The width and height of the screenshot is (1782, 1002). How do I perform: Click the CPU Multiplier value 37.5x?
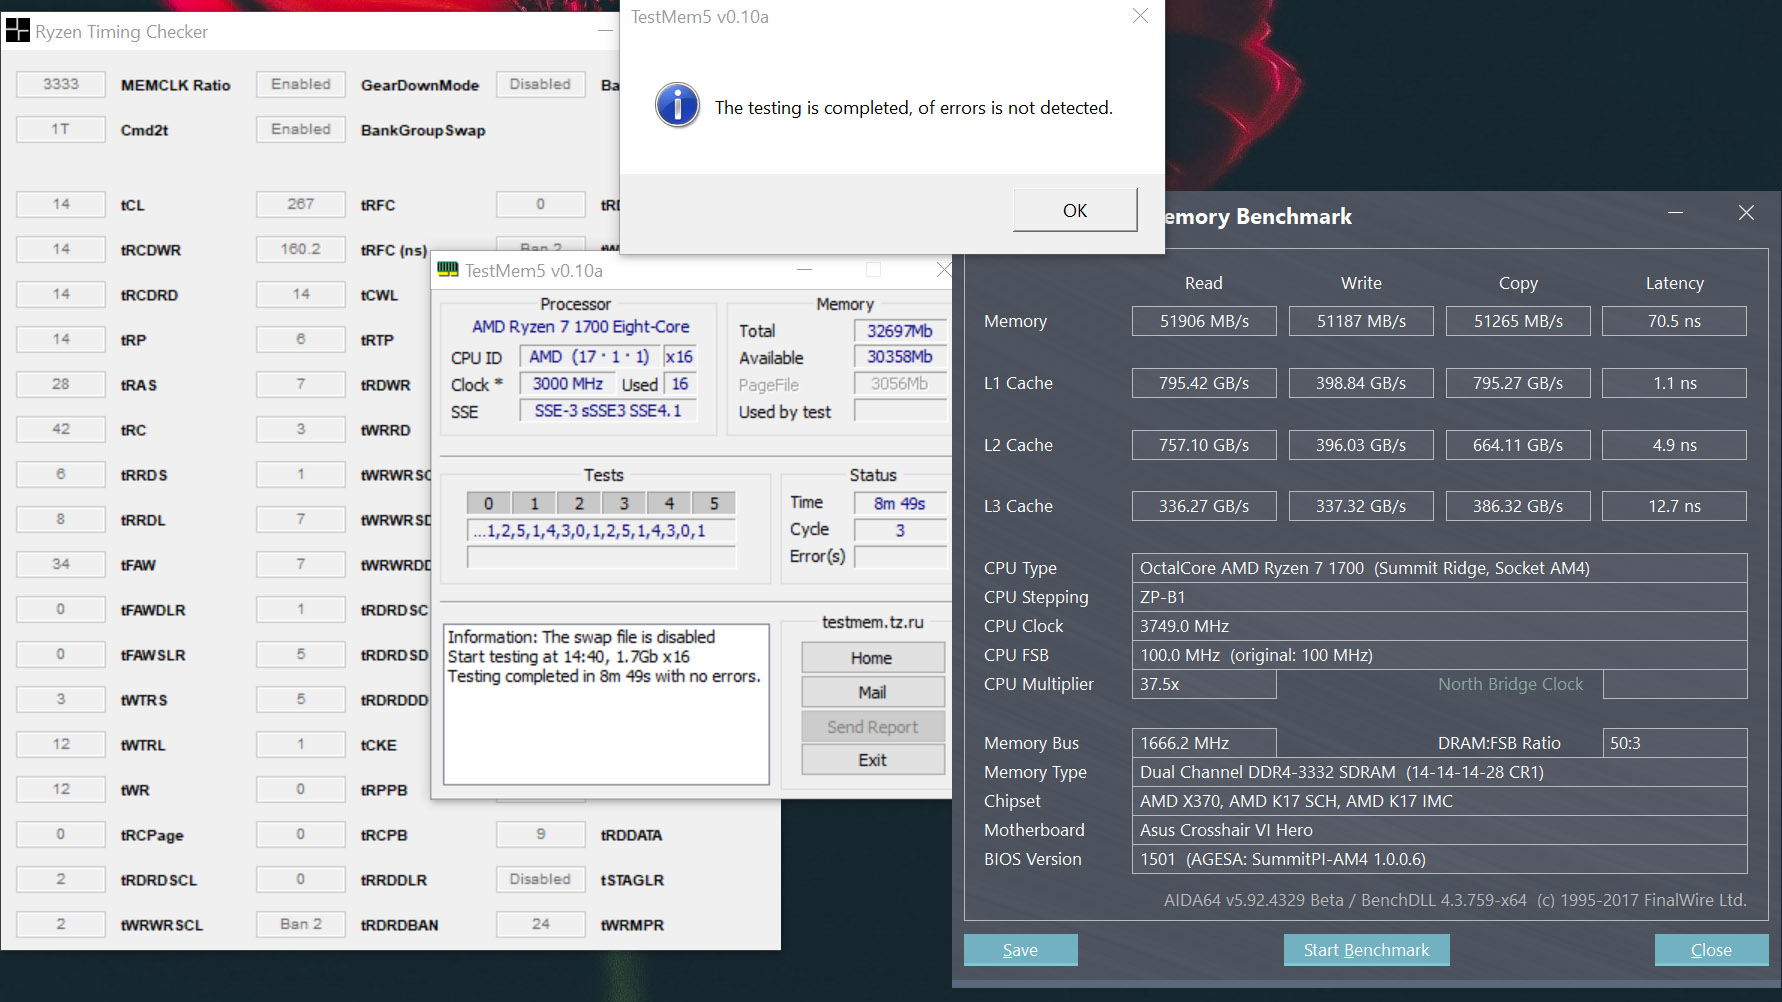pos(1204,684)
